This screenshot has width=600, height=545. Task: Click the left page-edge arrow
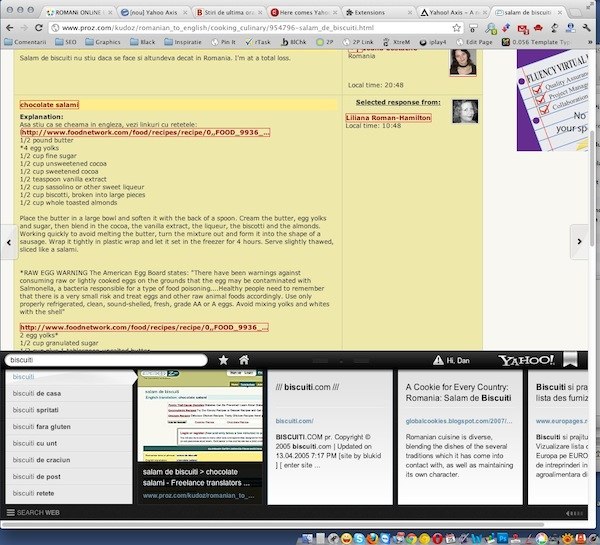click(x=9, y=242)
